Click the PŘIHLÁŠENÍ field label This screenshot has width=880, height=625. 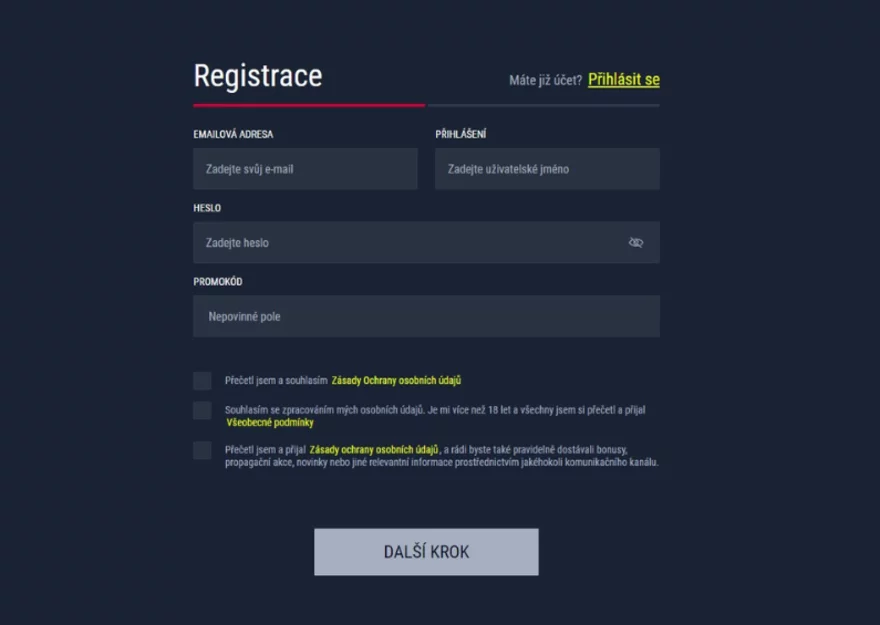coord(461,134)
